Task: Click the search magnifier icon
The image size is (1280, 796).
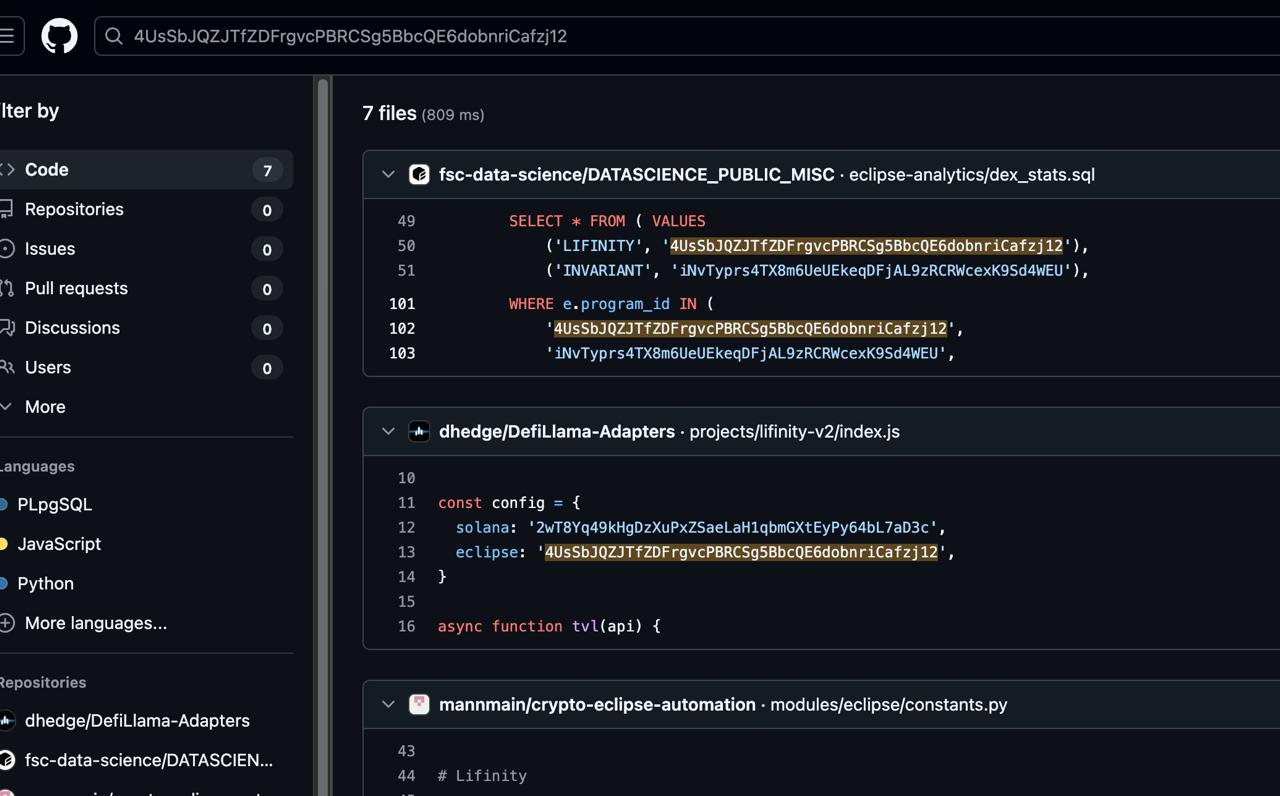Action: tap(114, 36)
